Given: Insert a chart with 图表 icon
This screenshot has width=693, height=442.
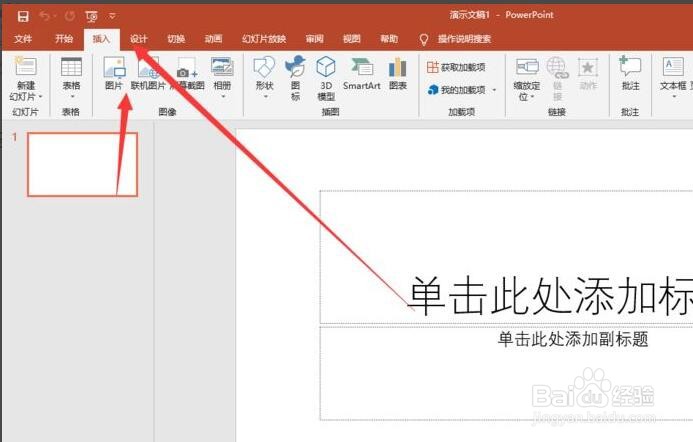Looking at the screenshot, I should point(398,68).
